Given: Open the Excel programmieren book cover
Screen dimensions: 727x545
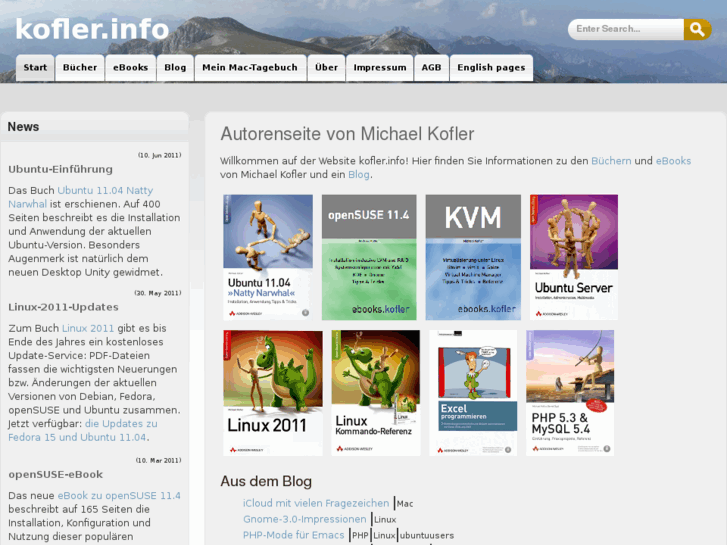Looking at the screenshot, I should [473, 393].
